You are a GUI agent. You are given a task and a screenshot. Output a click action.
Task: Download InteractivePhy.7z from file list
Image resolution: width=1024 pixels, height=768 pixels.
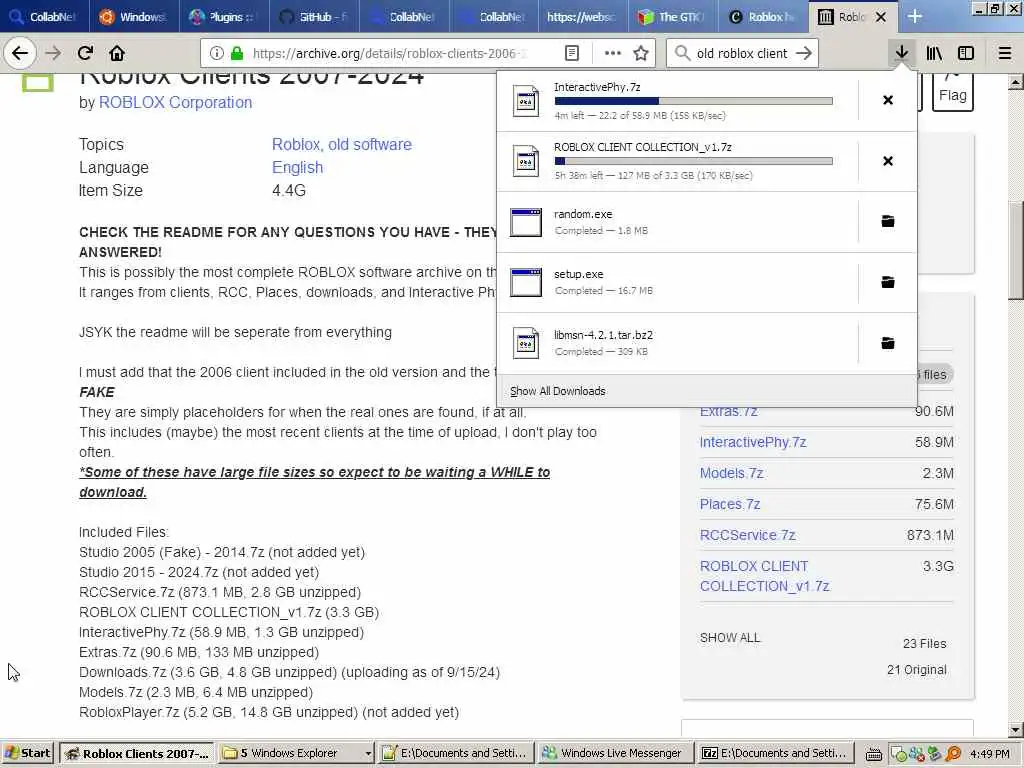[x=753, y=442]
